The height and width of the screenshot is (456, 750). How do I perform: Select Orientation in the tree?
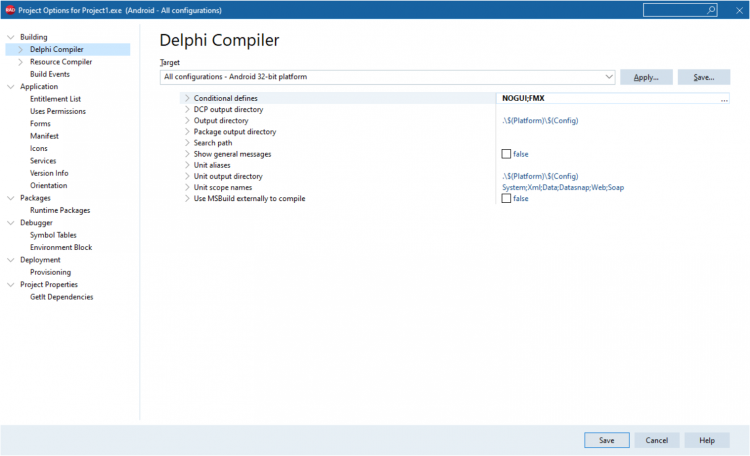(48, 186)
